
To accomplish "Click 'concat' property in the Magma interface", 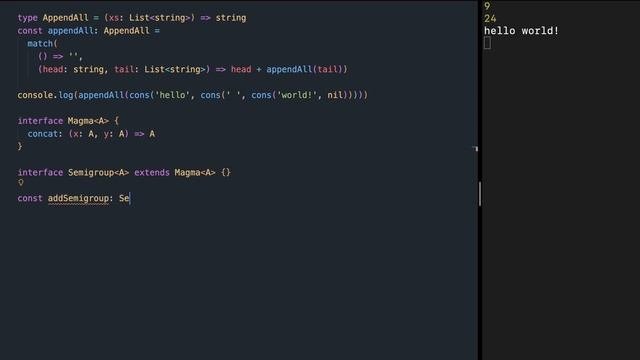I will coord(42,134).
